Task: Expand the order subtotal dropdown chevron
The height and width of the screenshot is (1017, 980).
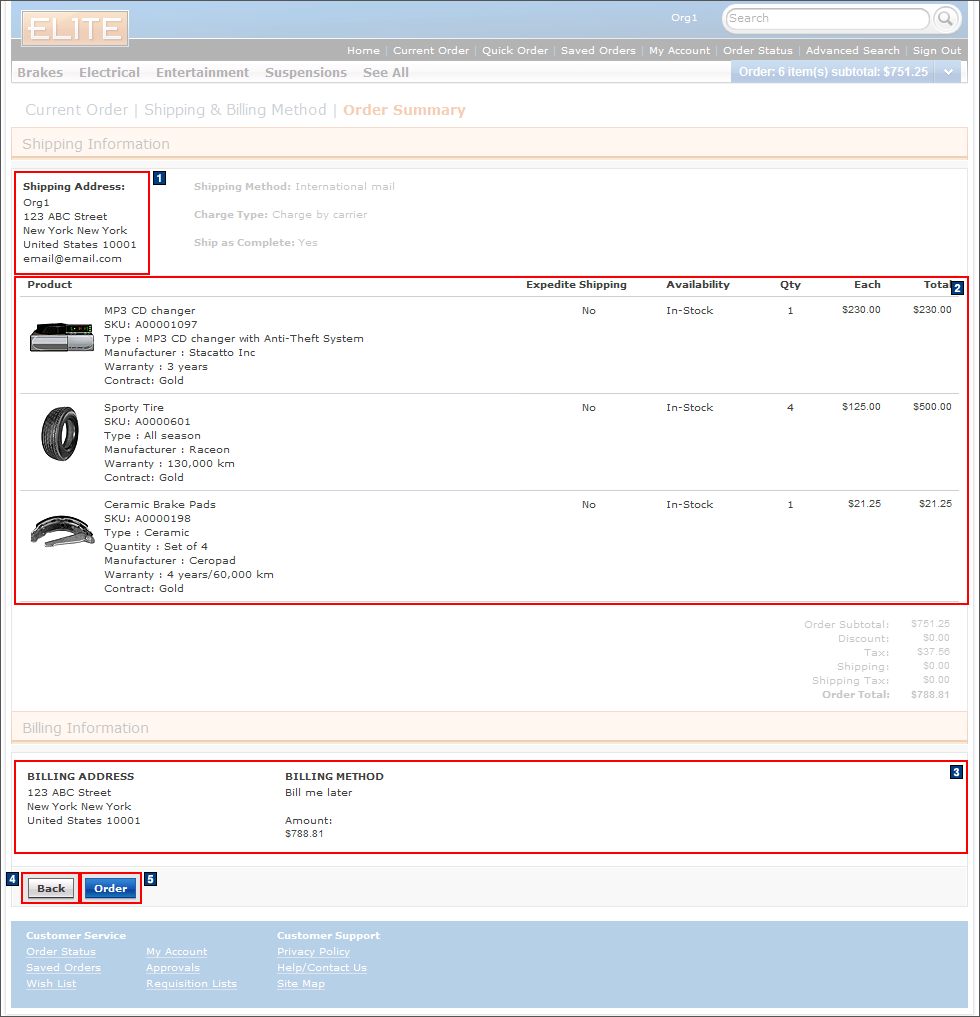Action: click(948, 72)
